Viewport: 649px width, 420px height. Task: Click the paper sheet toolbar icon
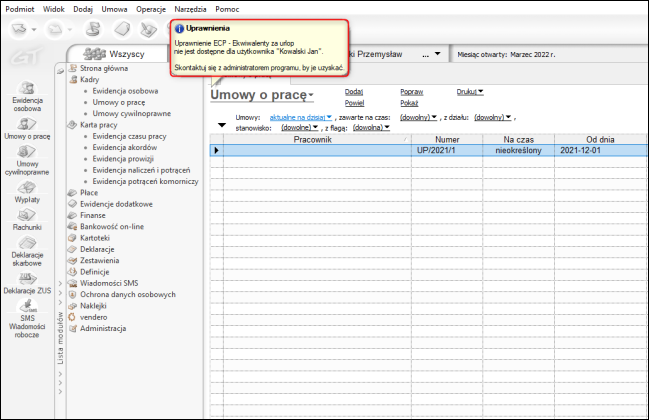click(x=122, y=29)
